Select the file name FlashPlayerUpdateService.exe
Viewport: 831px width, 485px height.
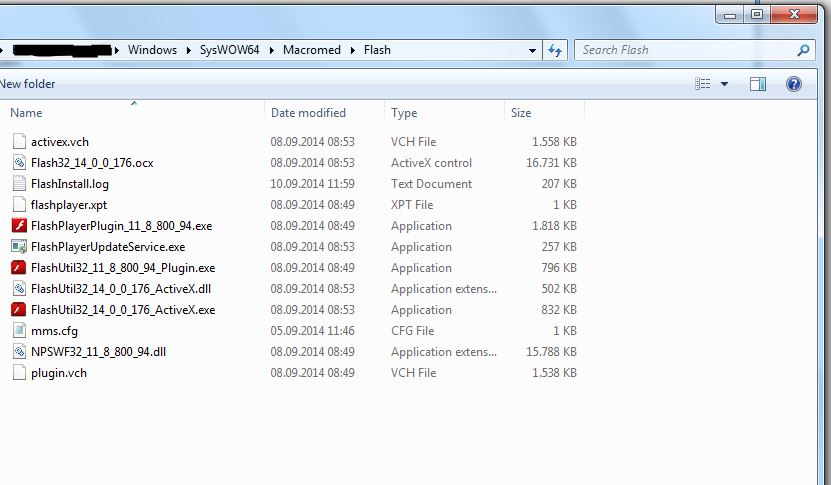[108, 247]
